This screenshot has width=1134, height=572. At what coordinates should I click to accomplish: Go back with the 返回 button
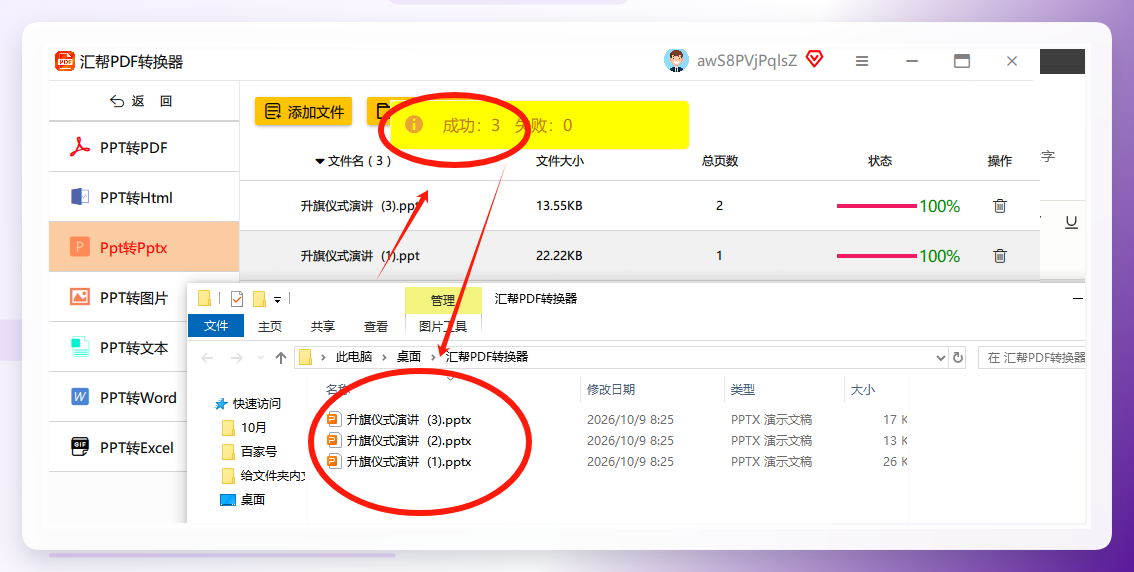(141, 101)
